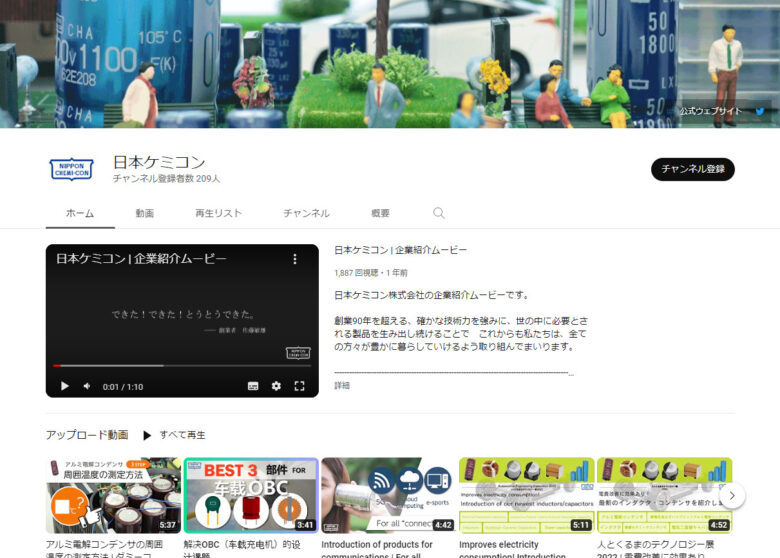Click the Nippon Chemi-Con watermark in the player
This screenshot has height=558, width=780.
tap(298, 353)
